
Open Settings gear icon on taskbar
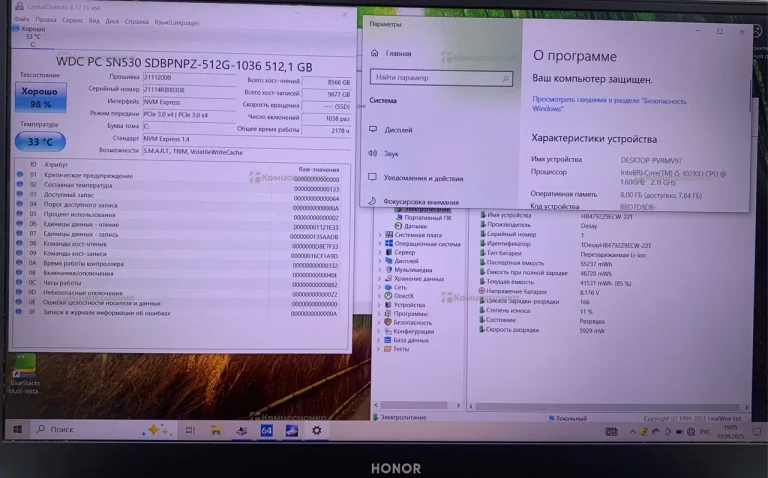[317, 430]
